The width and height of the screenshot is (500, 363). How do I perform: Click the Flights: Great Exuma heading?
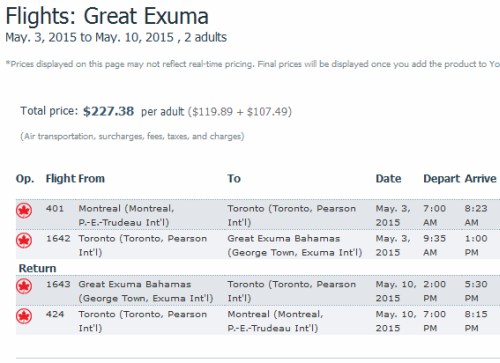pos(107,16)
